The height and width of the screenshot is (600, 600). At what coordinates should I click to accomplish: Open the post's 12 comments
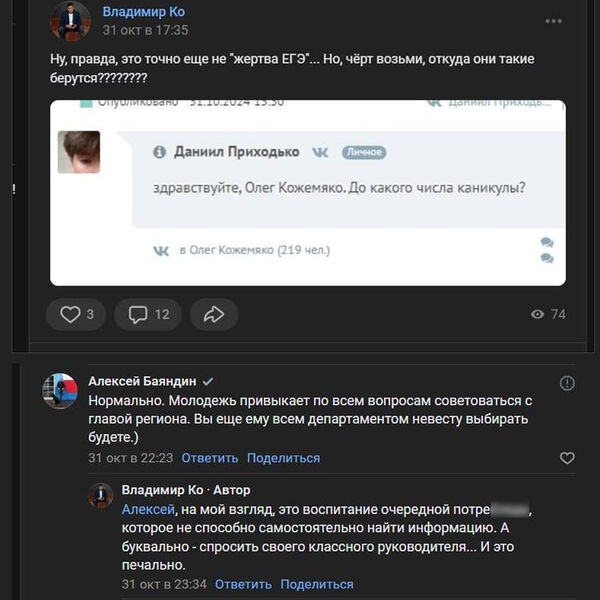tap(148, 314)
